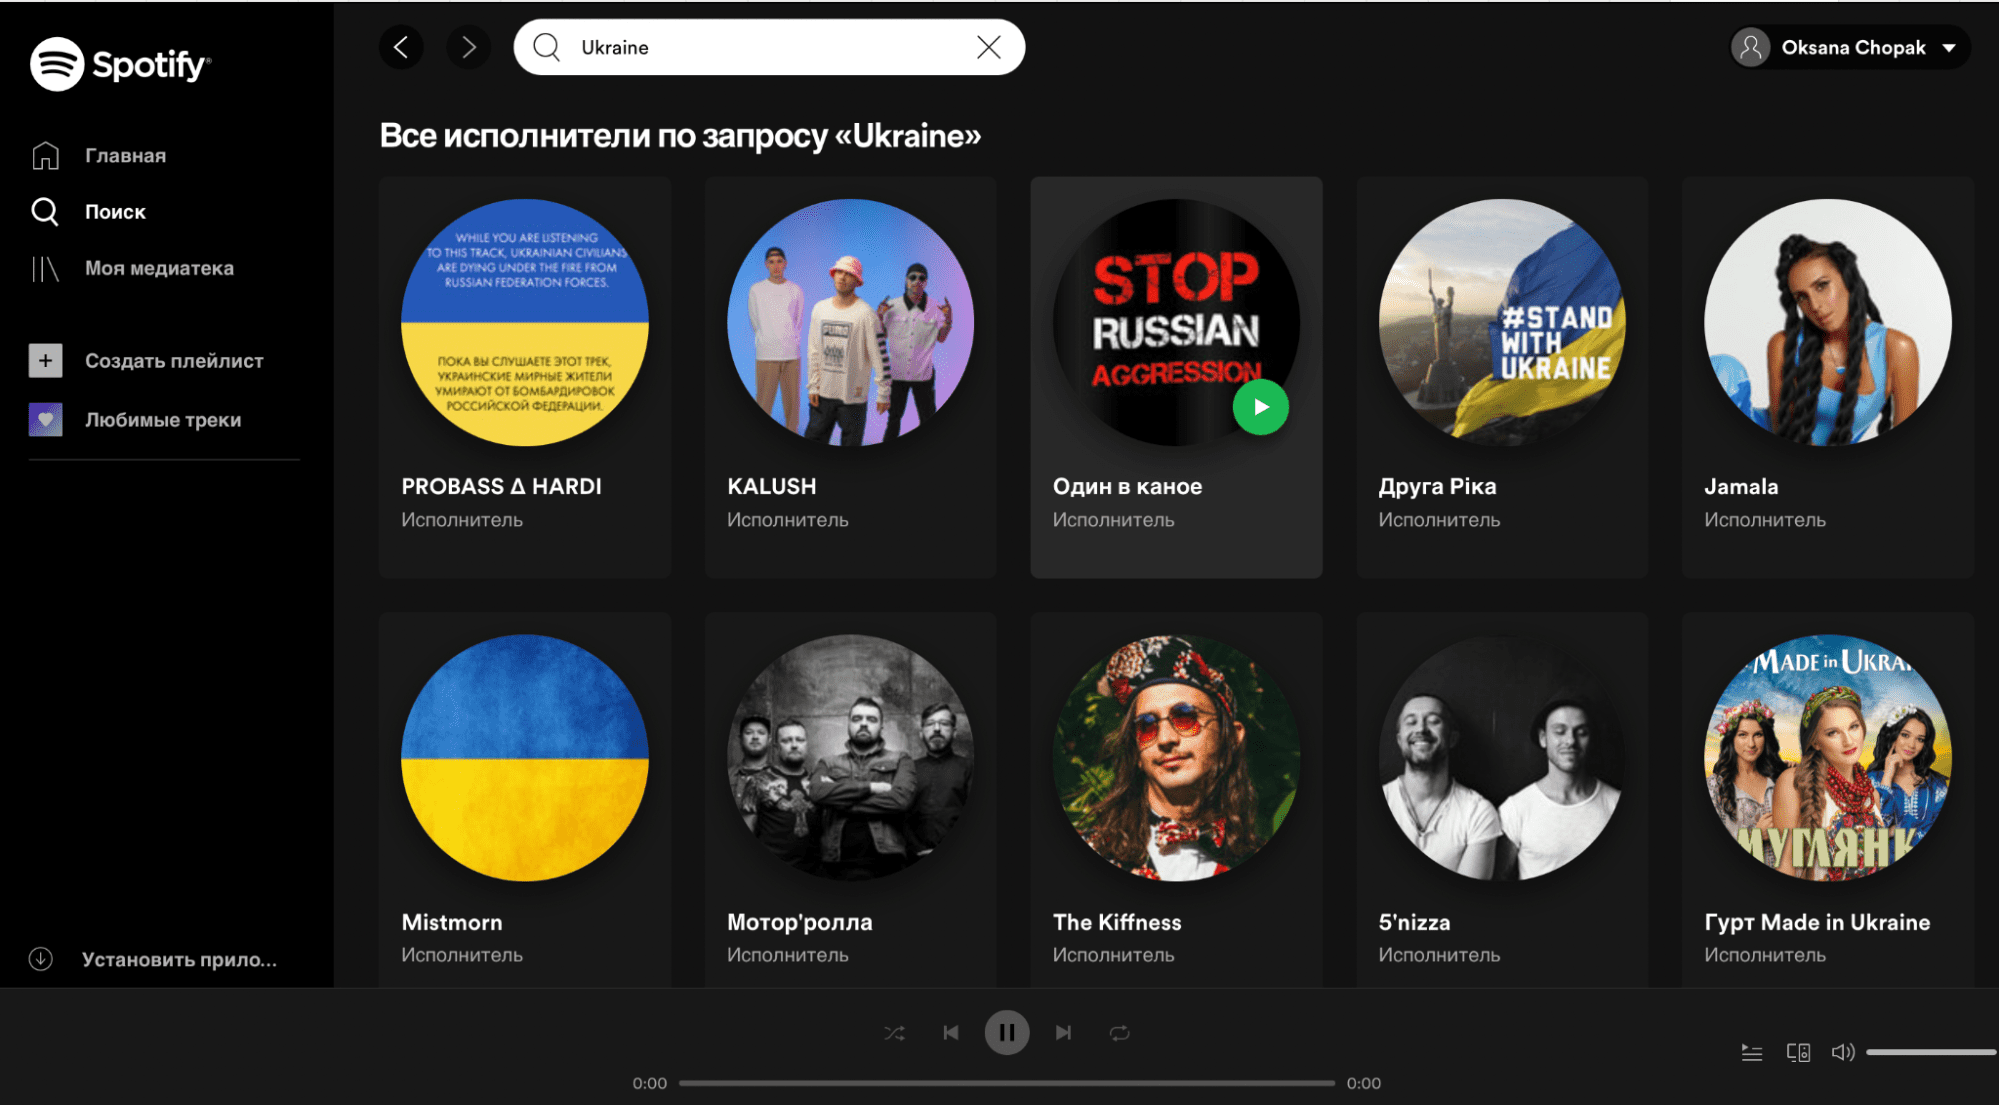
Task: Play Один в каное with green button
Action: (1260, 407)
